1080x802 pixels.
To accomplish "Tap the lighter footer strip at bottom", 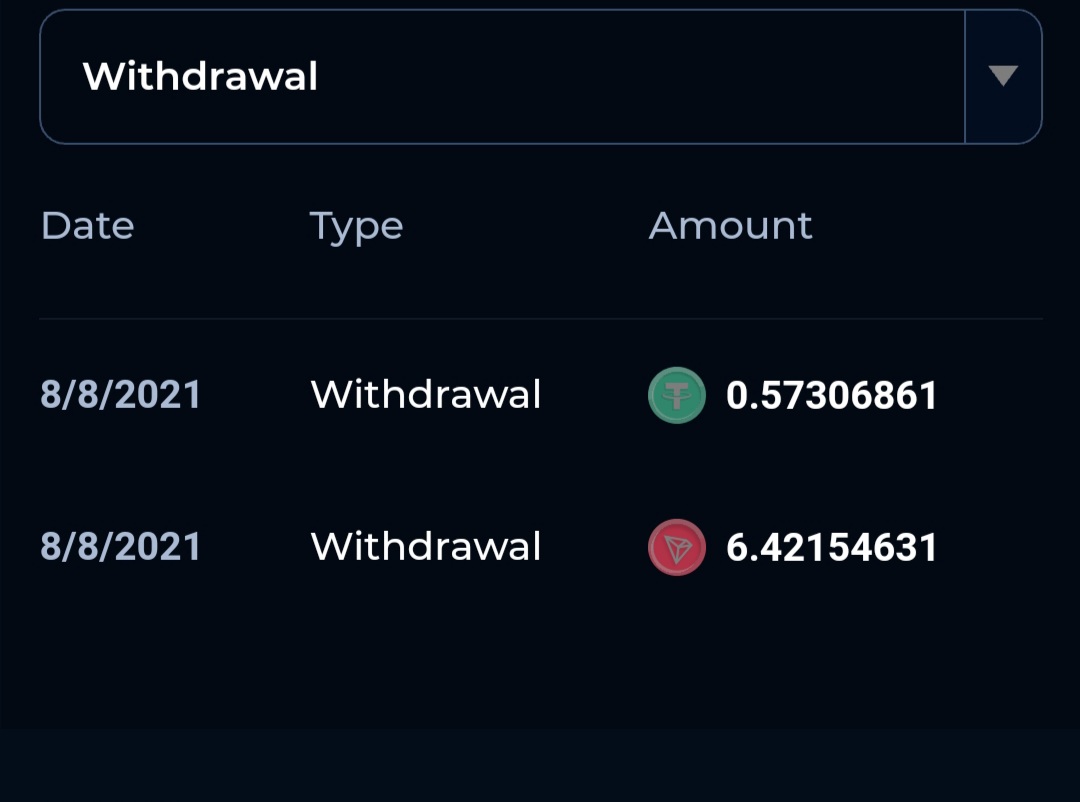I will (x=540, y=766).
